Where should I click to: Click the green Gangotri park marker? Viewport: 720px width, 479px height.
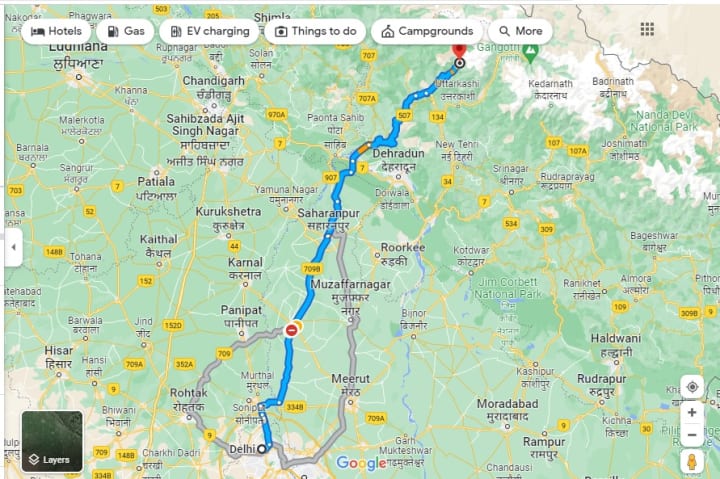[x=530, y=53]
